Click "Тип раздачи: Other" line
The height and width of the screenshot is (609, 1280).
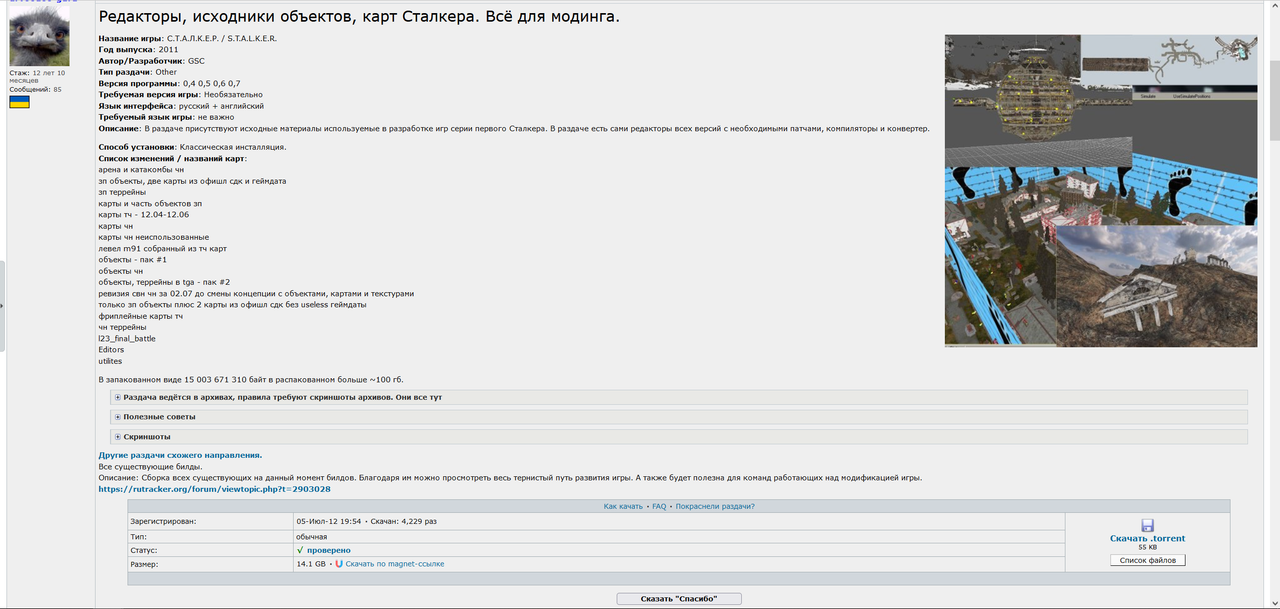point(137,72)
